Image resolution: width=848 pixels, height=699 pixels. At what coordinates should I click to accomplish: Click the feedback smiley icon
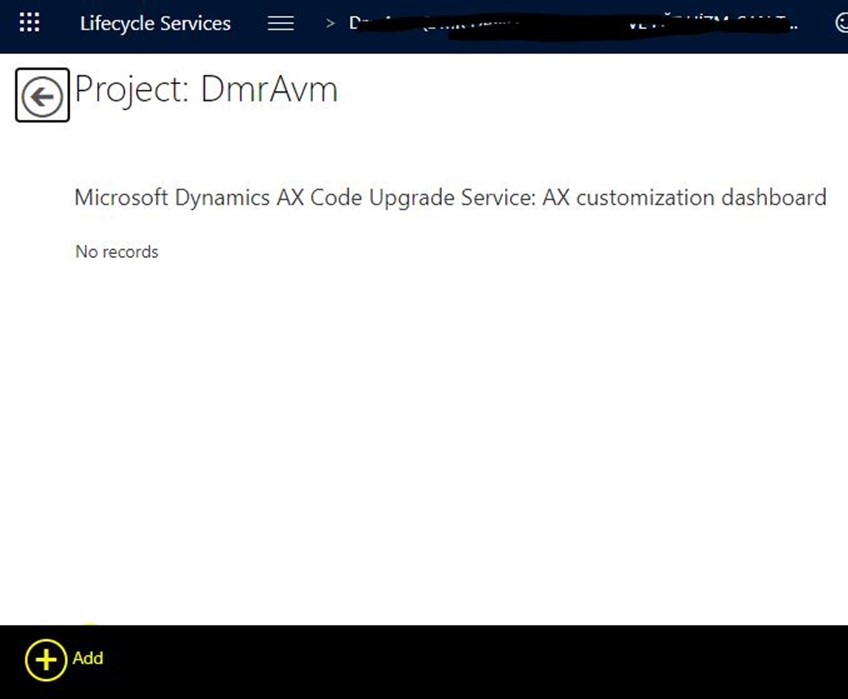tap(842, 23)
